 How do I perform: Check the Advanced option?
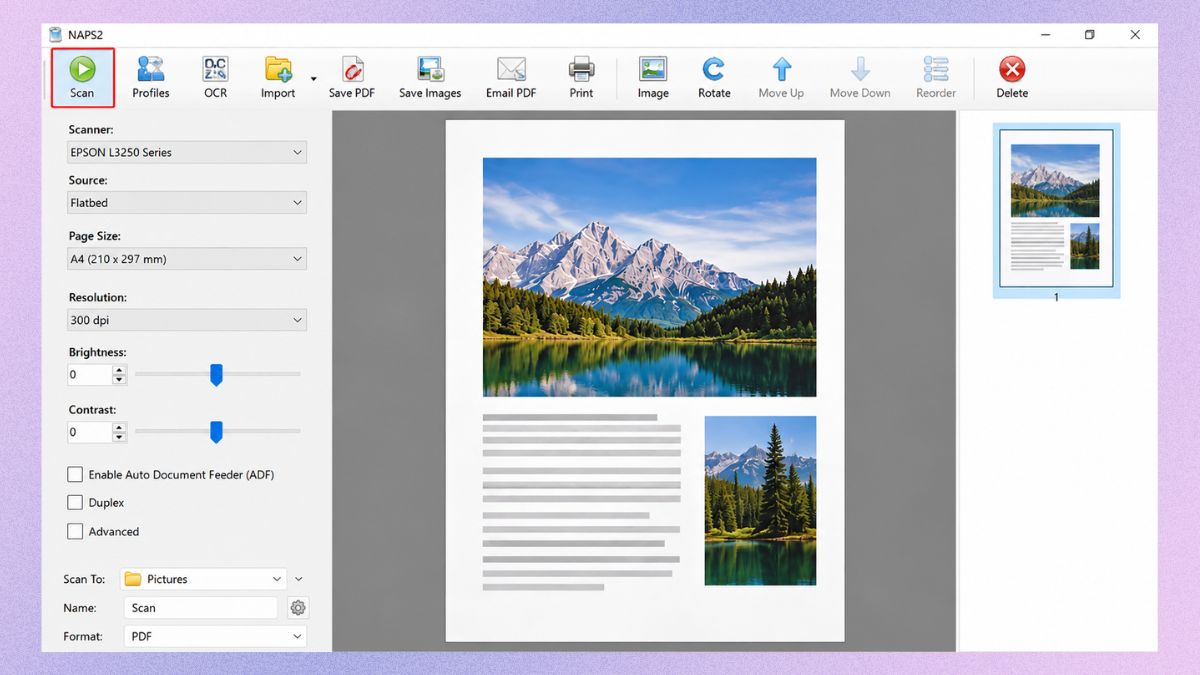pos(75,532)
